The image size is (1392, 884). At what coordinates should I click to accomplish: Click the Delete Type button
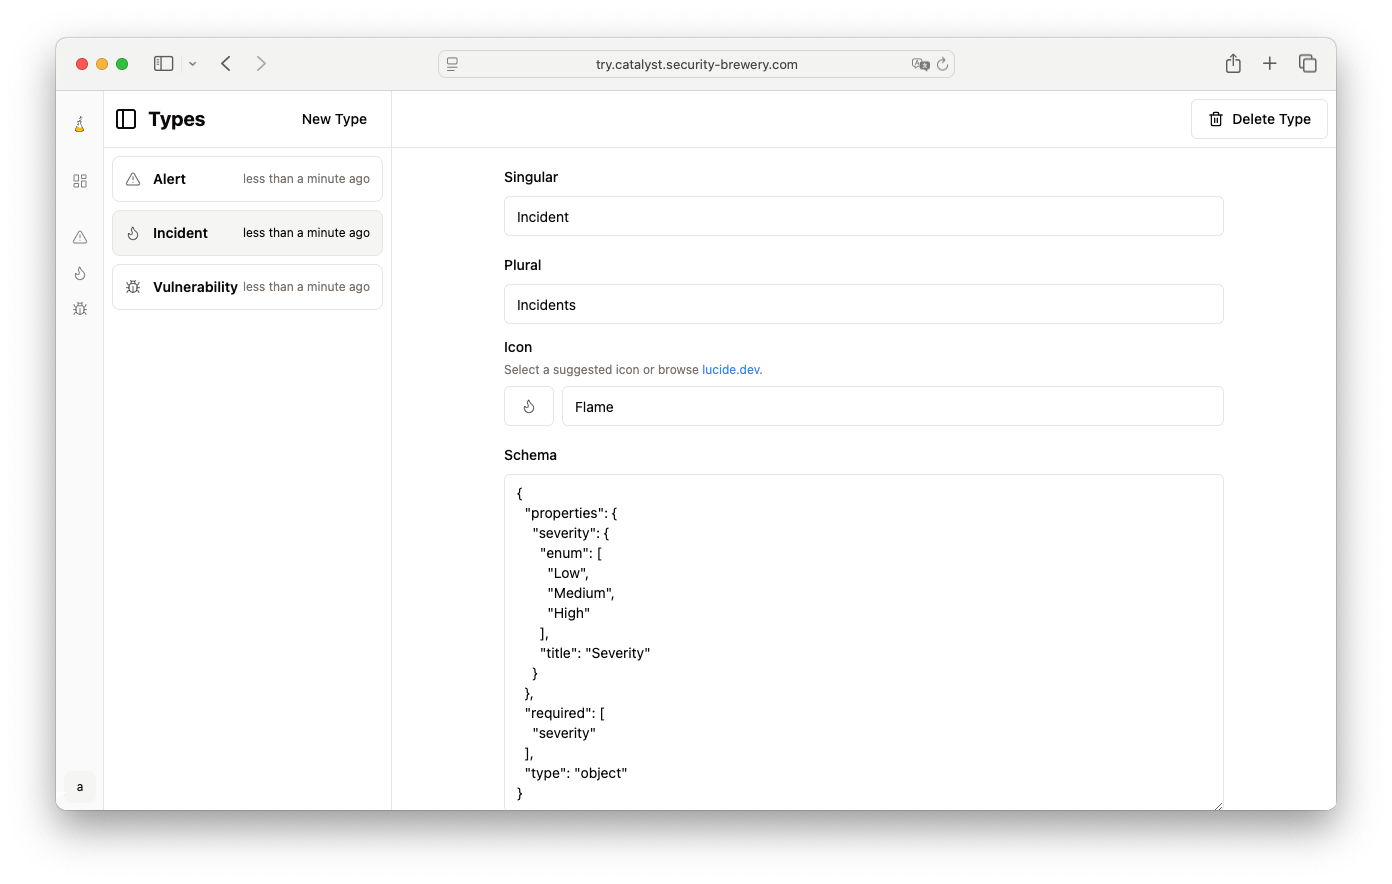point(1259,119)
